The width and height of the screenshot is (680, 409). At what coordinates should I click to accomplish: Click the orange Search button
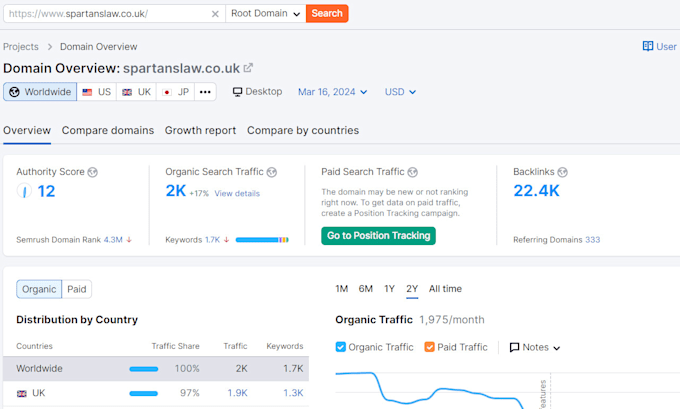(x=327, y=13)
